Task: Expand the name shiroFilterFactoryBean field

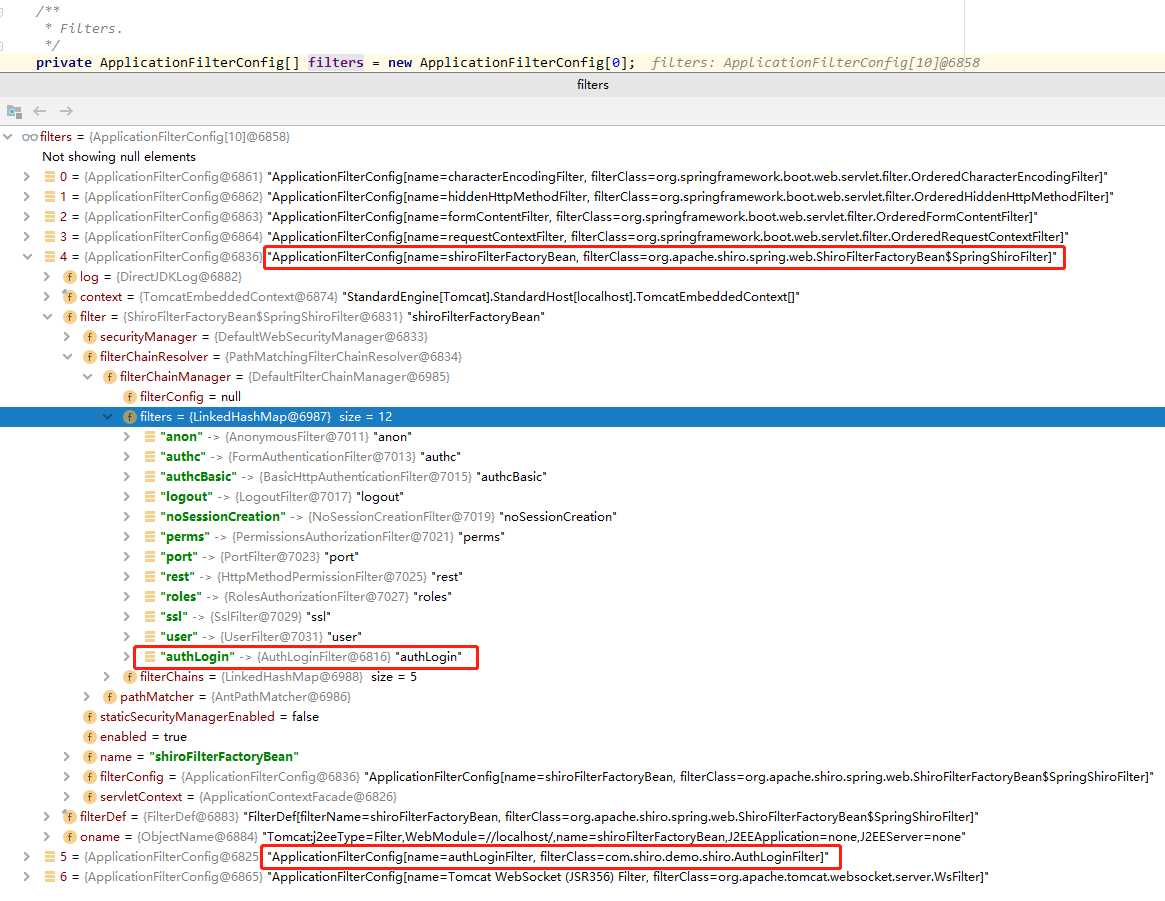Action: point(67,757)
